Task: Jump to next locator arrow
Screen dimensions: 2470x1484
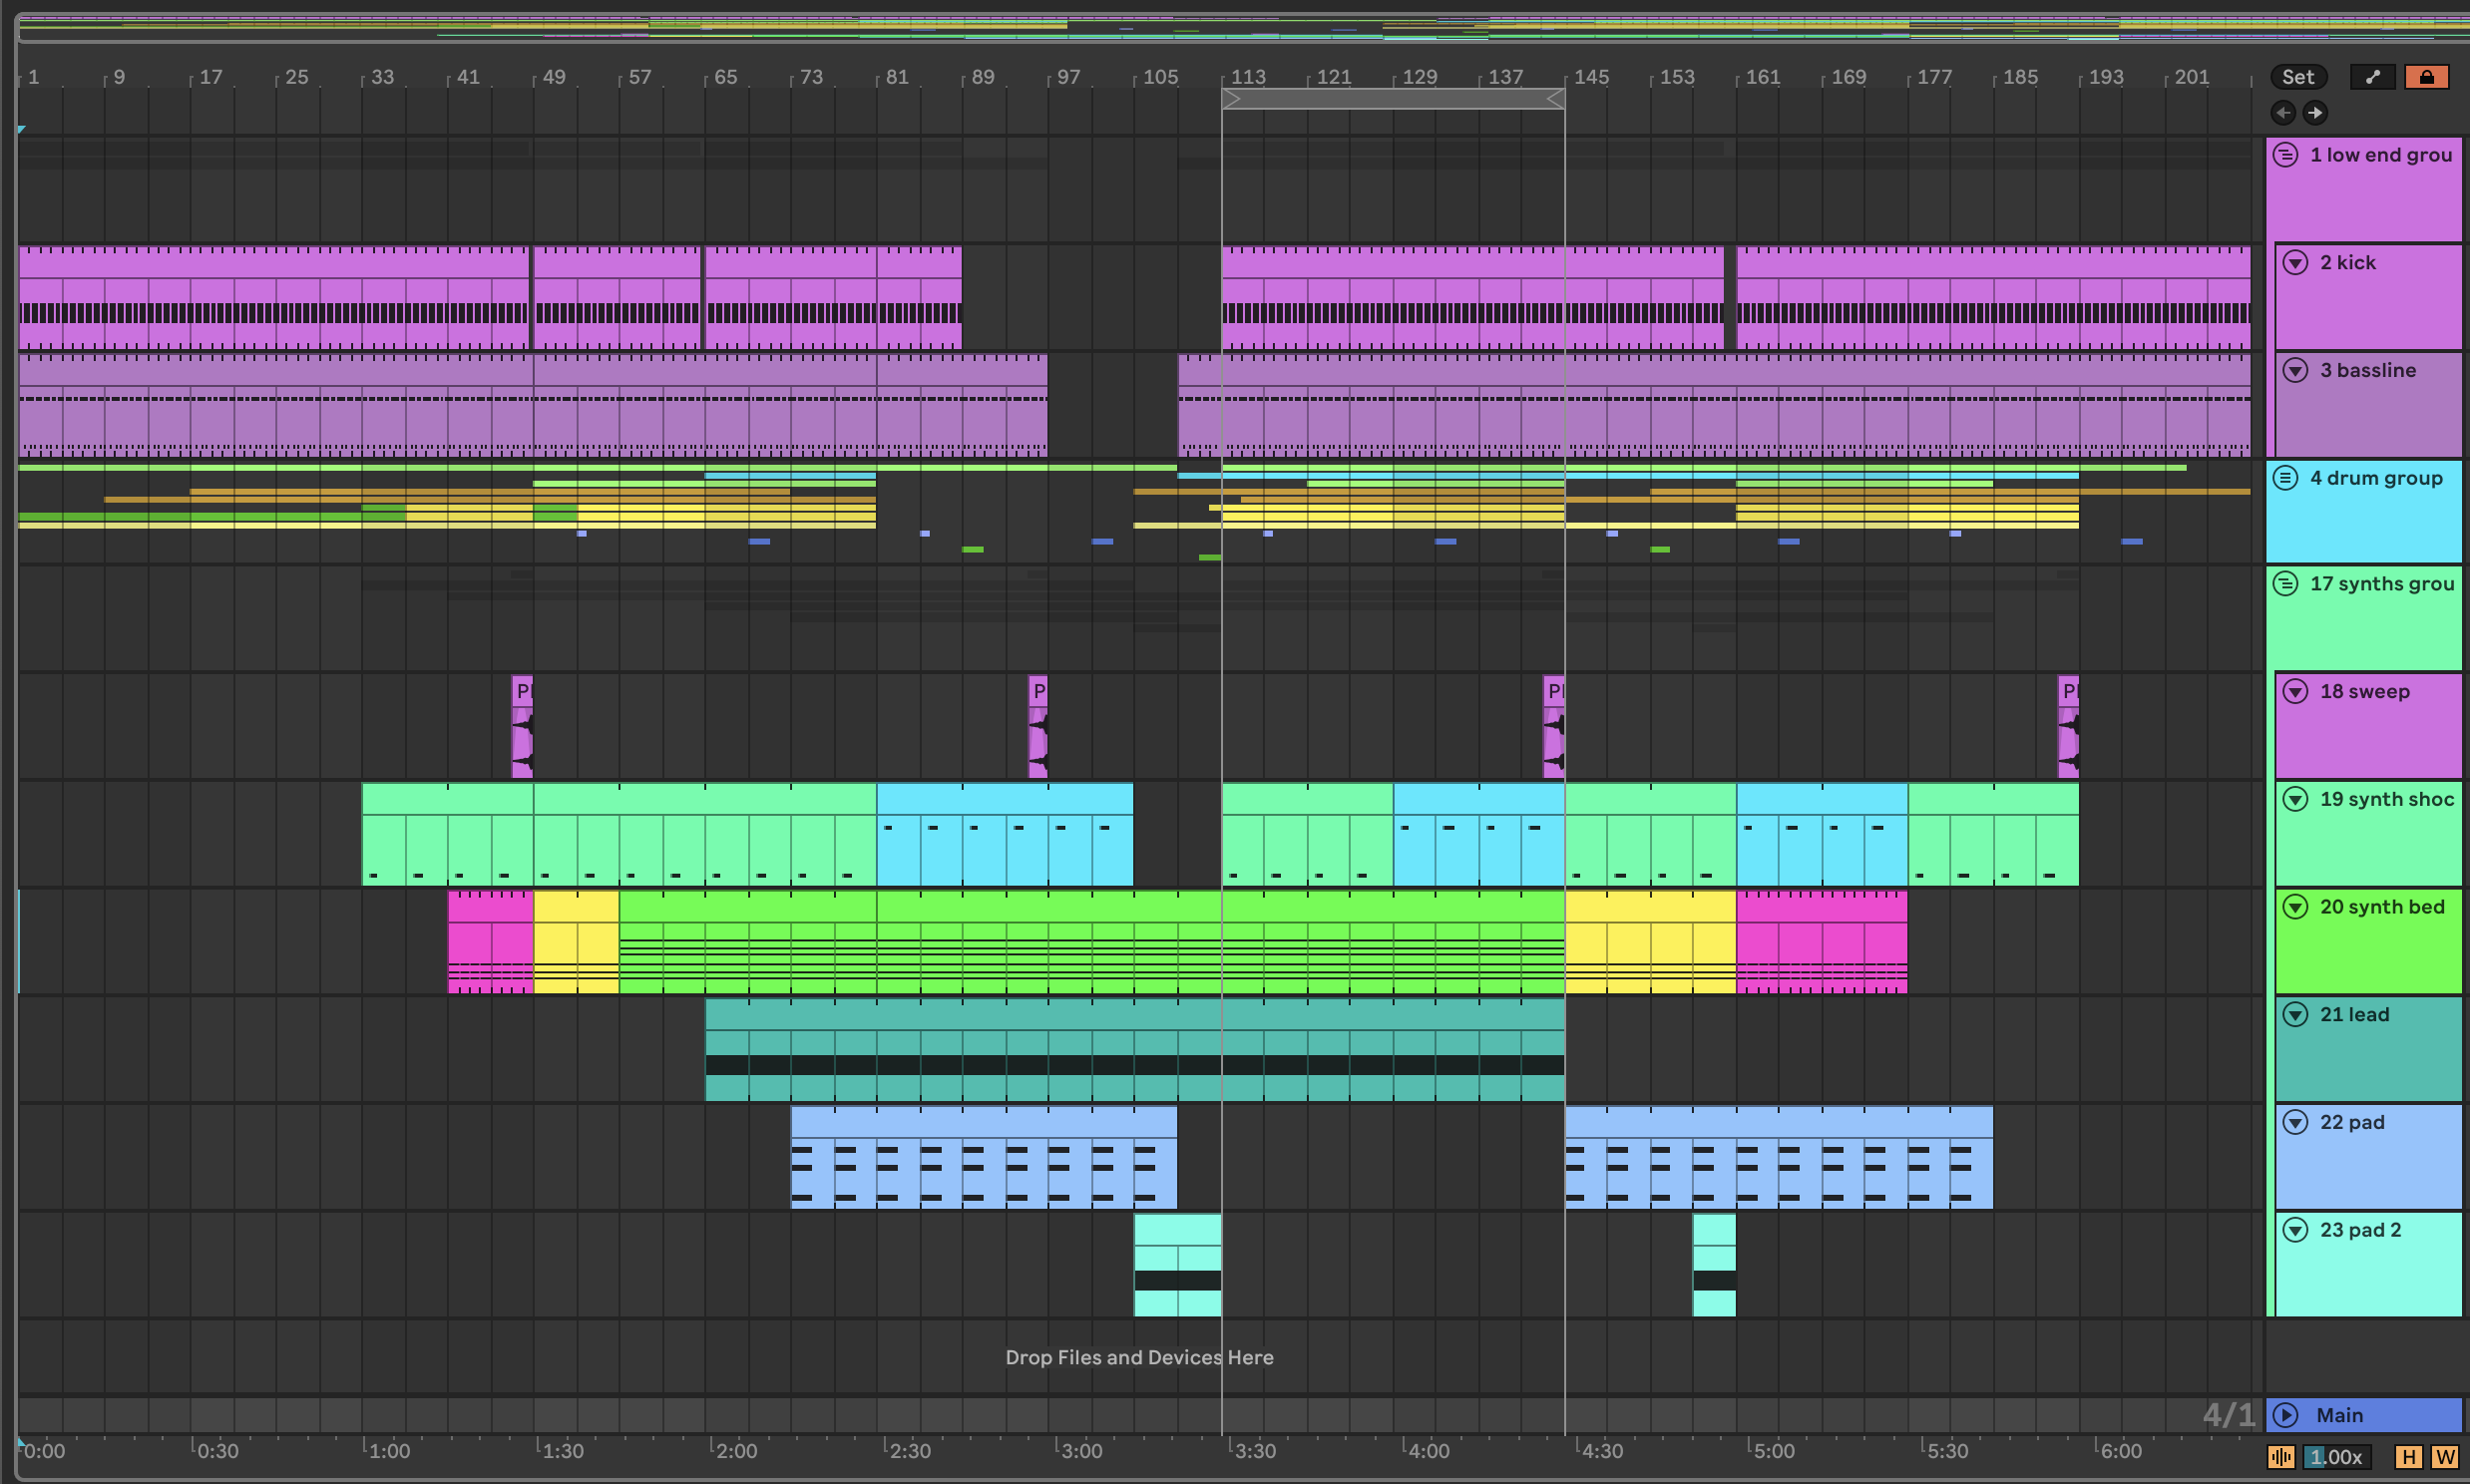Action: pos(2315,113)
